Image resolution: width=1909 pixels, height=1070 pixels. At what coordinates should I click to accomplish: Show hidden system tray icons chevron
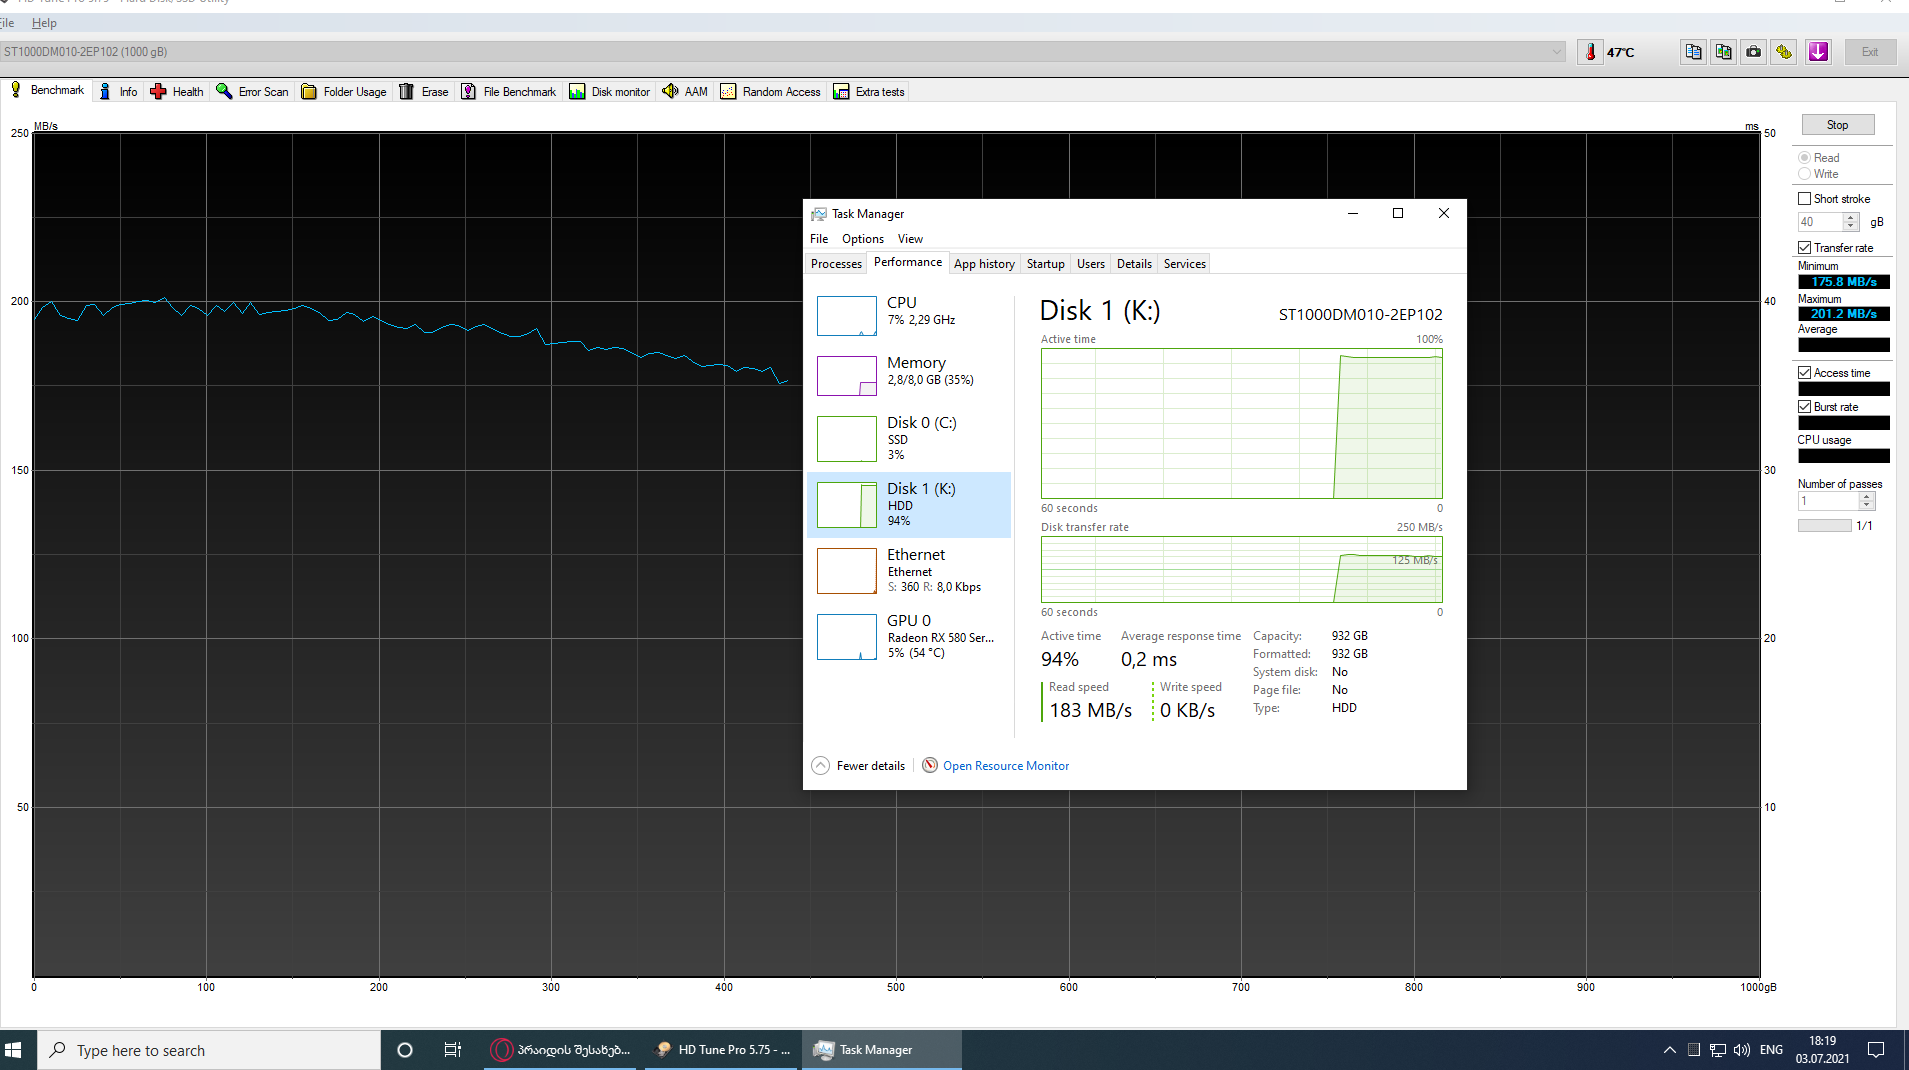click(1669, 1050)
